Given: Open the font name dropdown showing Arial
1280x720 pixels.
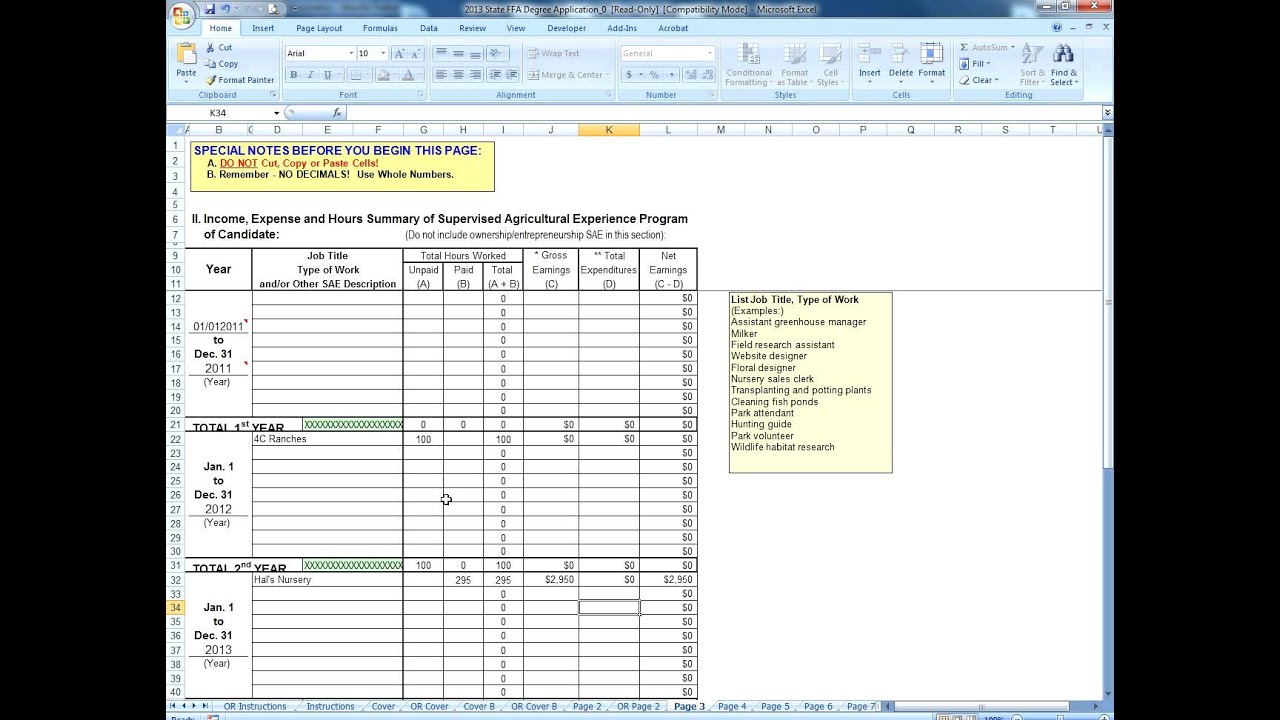Looking at the screenshot, I should point(351,53).
